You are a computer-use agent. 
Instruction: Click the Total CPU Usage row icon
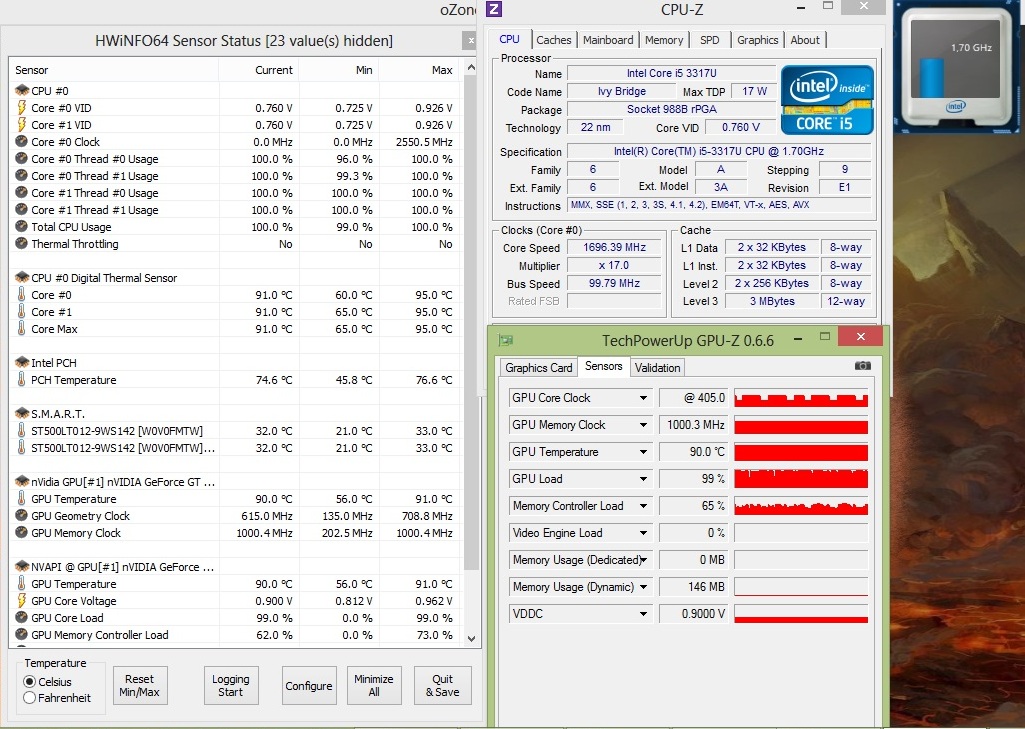(x=22, y=226)
